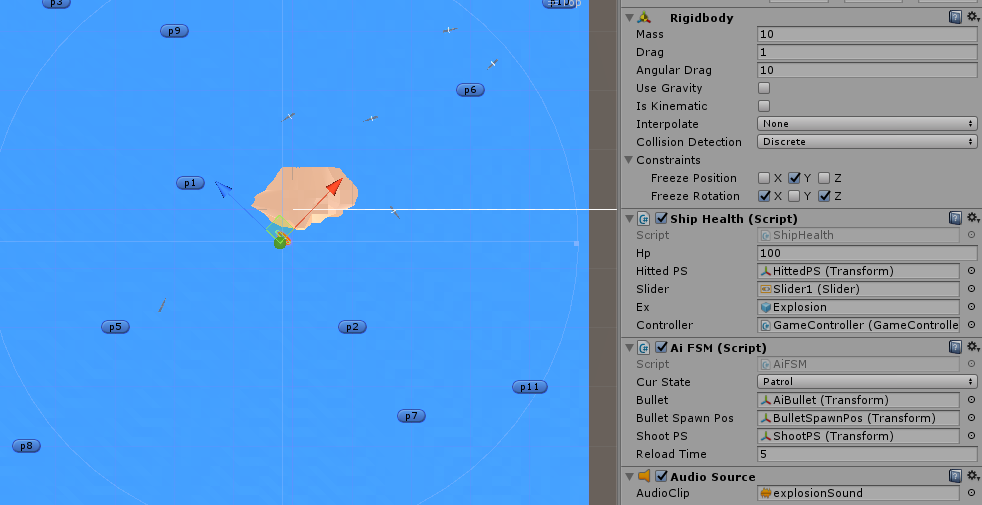Toggle Freeze Position X checkbox
Image resolution: width=982 pixels, height=505 pixels.
pyautogui.click(x=764, y=178)
